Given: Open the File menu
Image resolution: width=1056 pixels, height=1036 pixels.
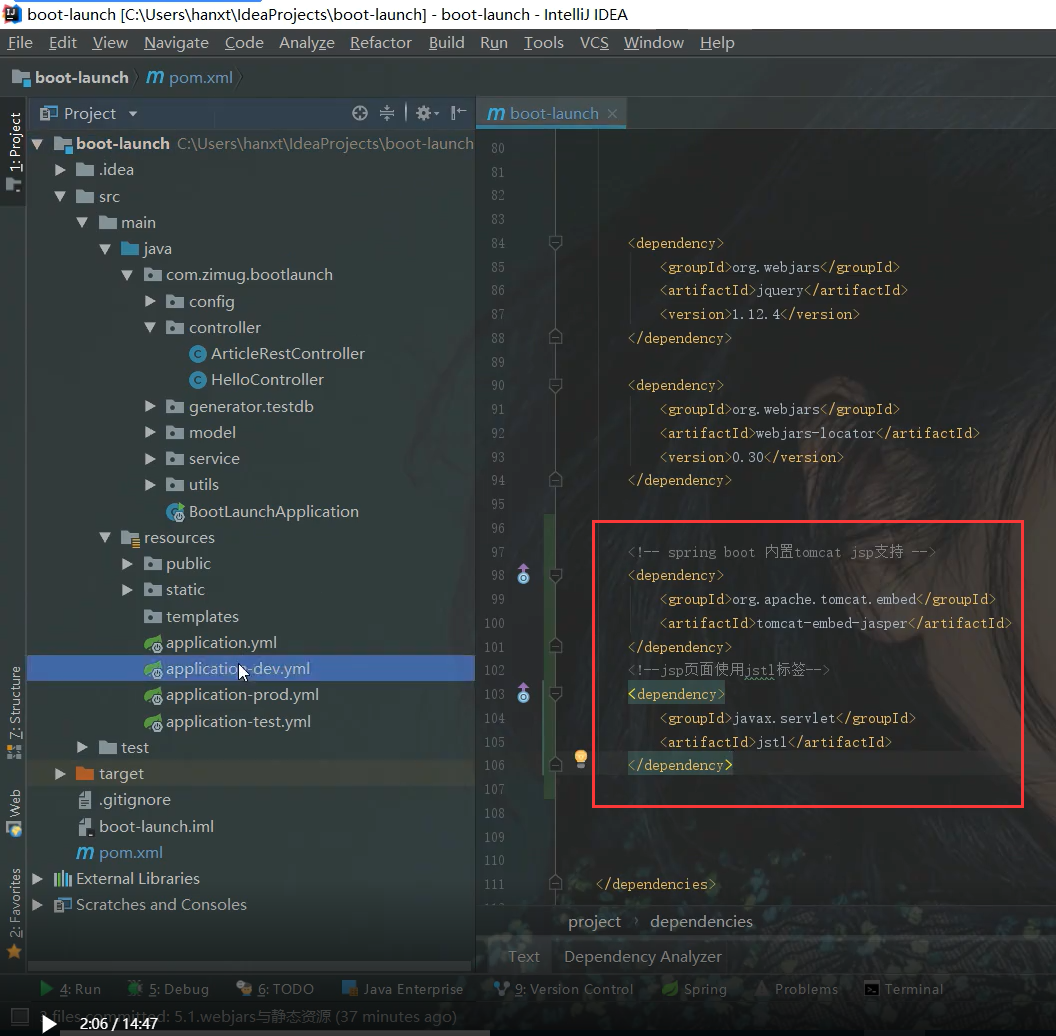Looking at the screenshot, I should 20,43.
